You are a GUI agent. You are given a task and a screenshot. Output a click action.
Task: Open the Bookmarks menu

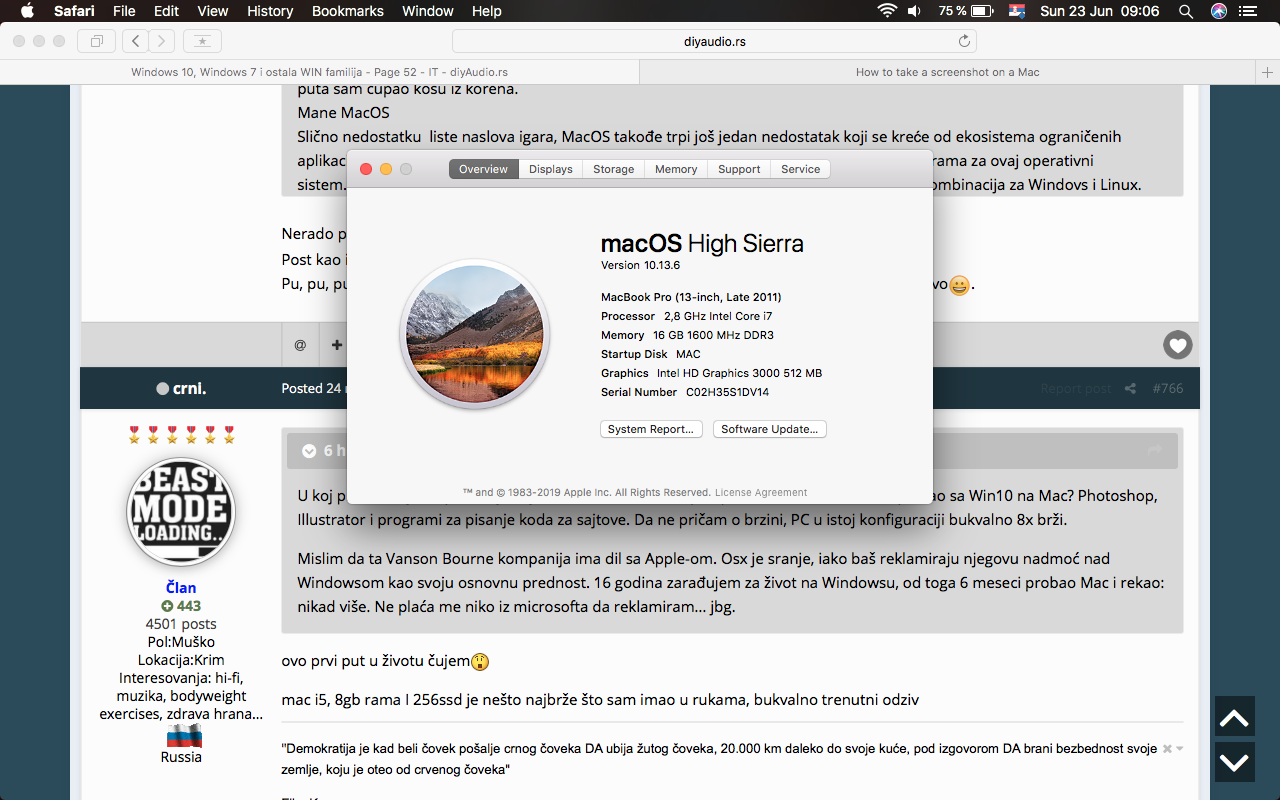348,11
